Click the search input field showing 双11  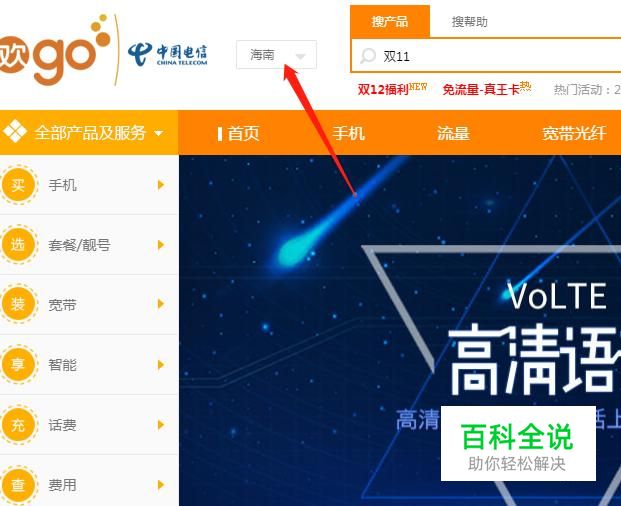(486, 56)
